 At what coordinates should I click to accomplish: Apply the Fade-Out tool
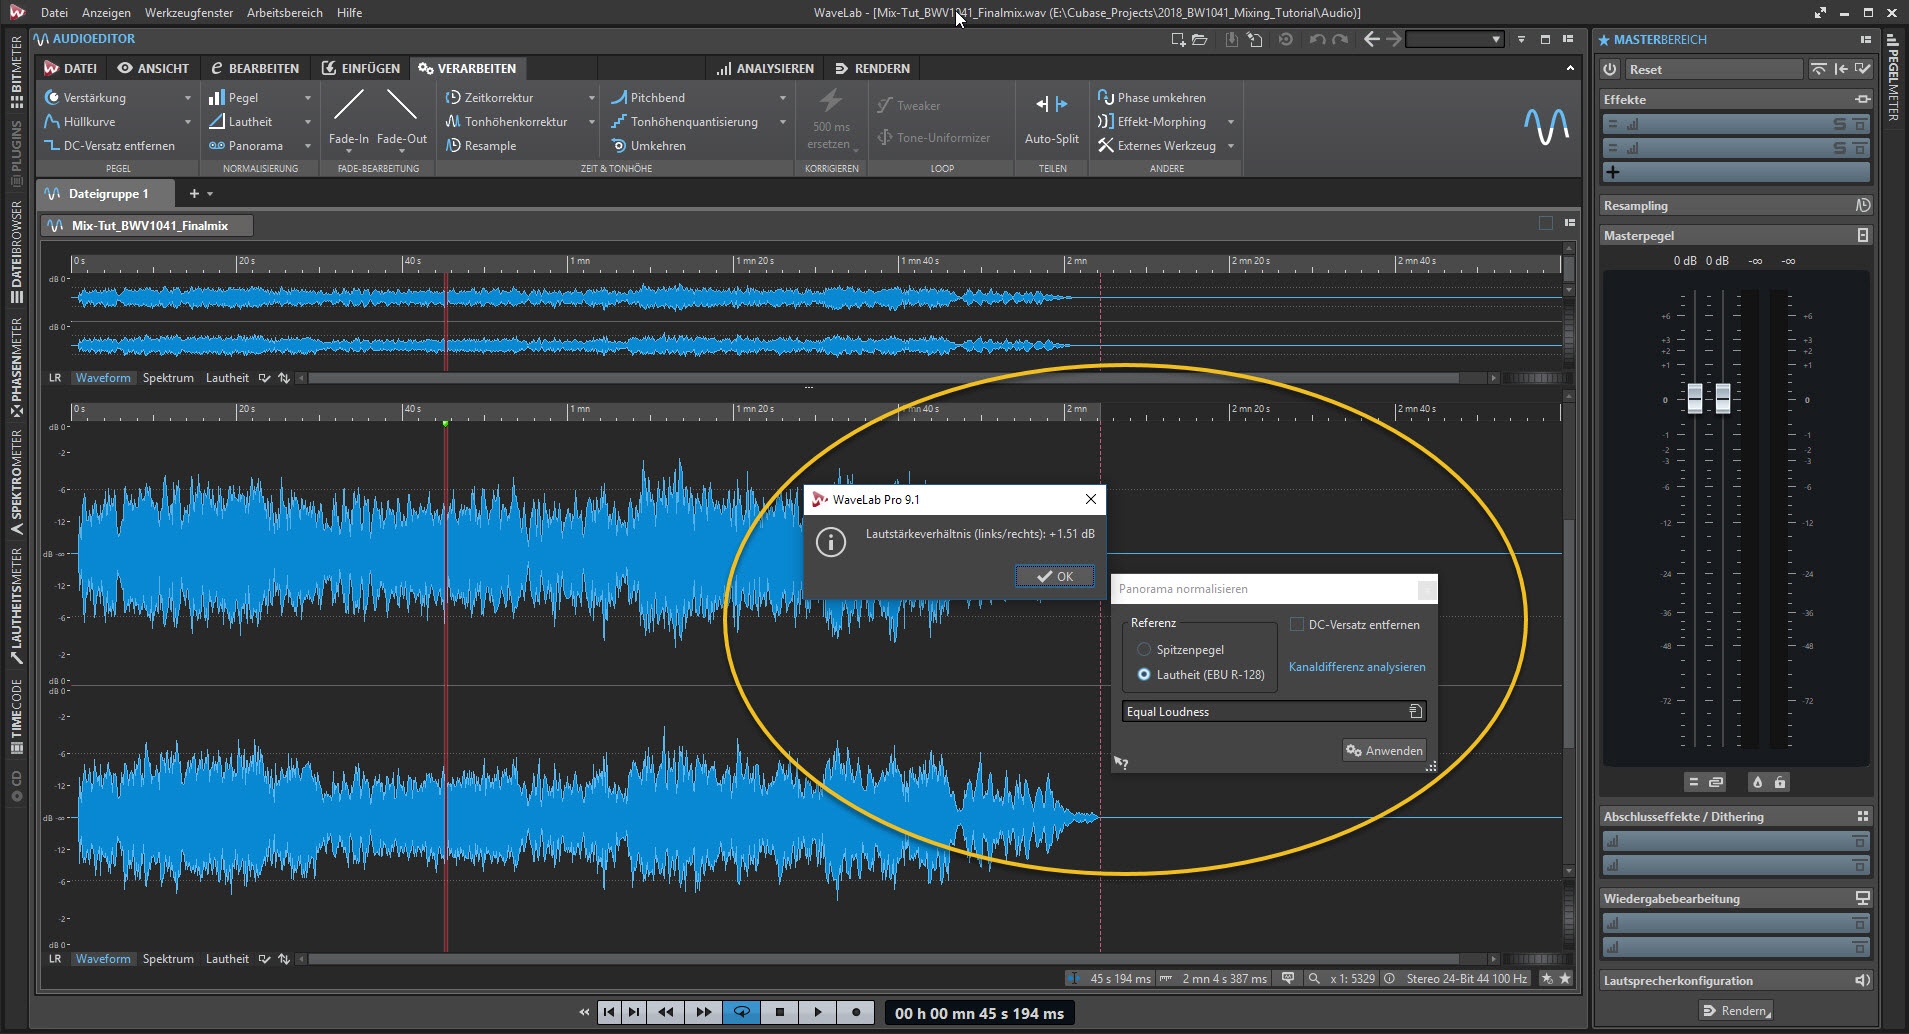tap(401, 119)
